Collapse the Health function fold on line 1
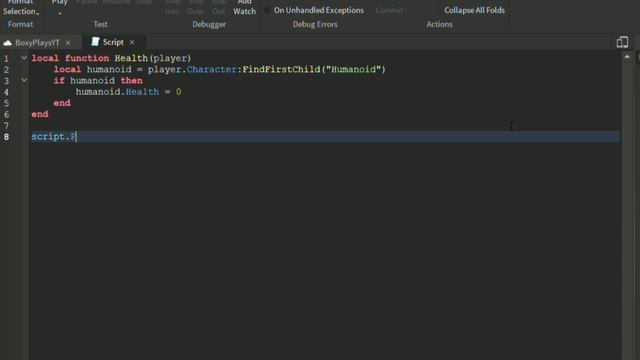The image size is (640, 360). [24, 58]
